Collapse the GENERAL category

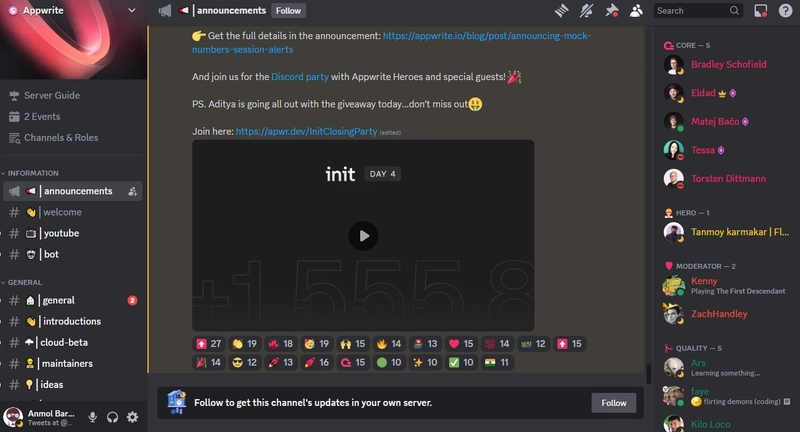tap(22, 282)
